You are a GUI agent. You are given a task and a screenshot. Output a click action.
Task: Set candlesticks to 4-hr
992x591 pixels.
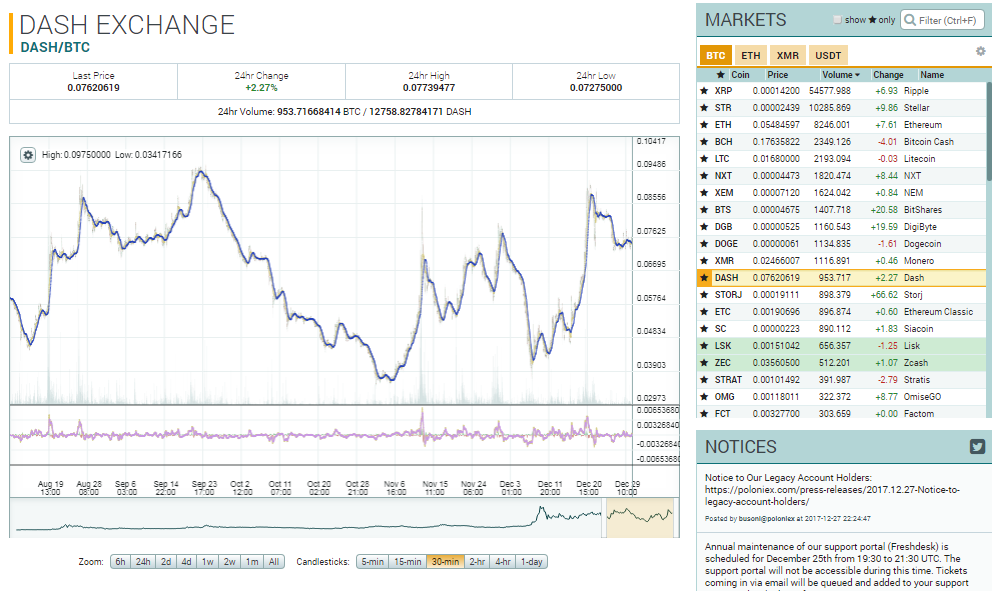point(503,562)
